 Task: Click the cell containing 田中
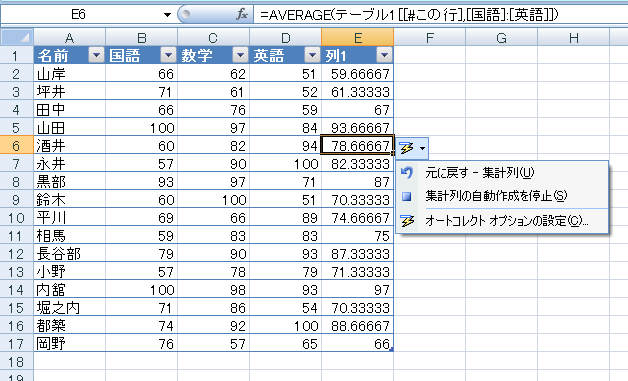(70, 110)
